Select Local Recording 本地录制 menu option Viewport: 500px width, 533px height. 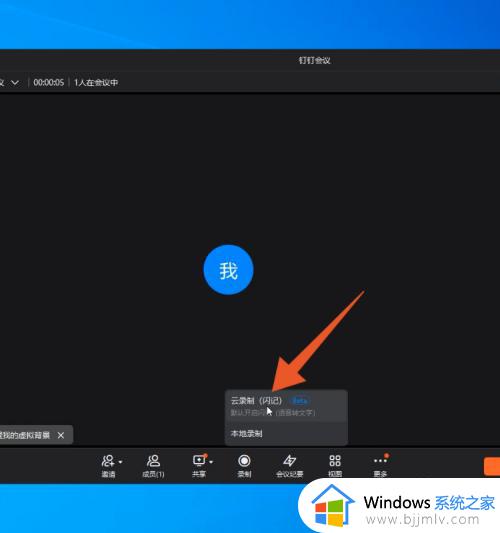point(286,434)
